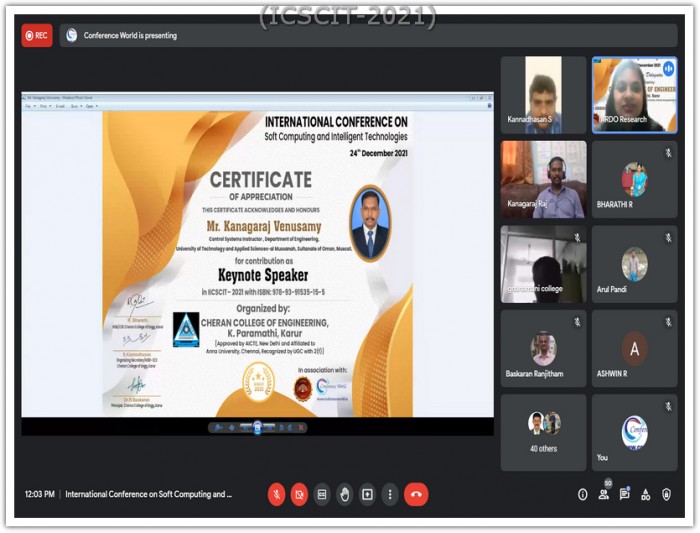Image resolution: width=700 pixels, height=533 pixels.
Task: Open the Activities panel icon
Action: point(645,494)
